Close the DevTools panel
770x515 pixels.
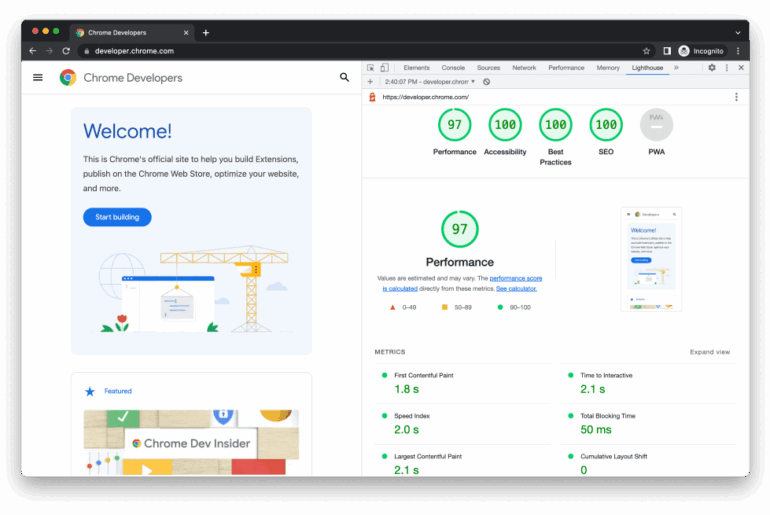point(741,68)
